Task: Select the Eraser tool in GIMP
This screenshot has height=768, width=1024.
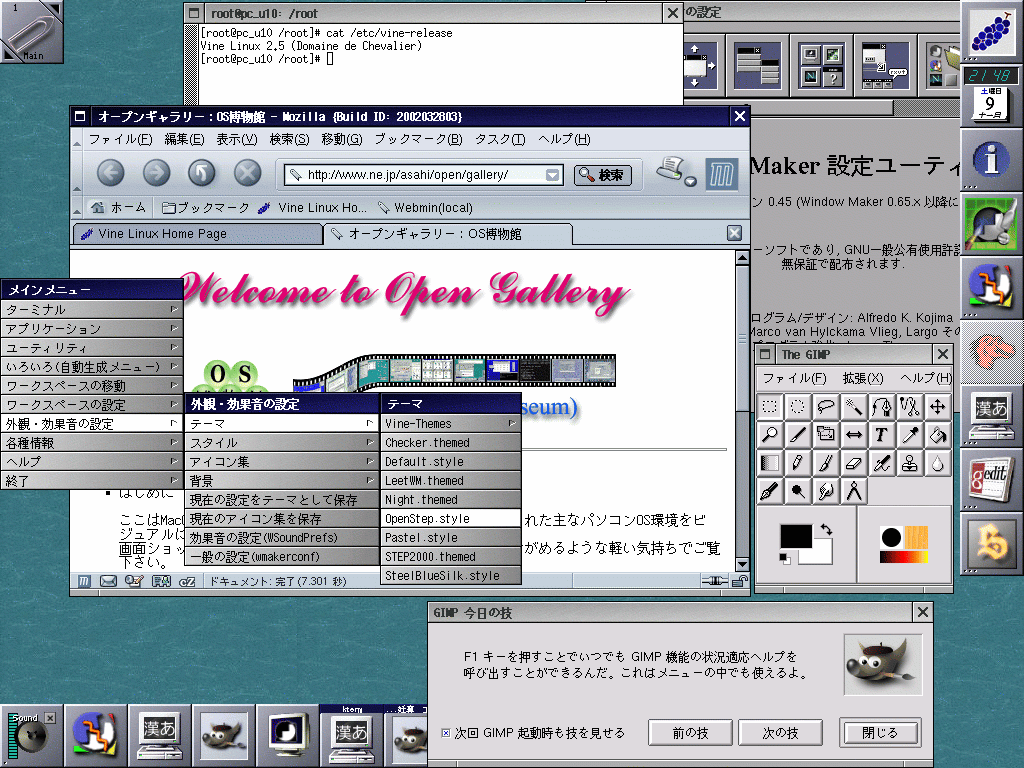Action: click(854, 463)
